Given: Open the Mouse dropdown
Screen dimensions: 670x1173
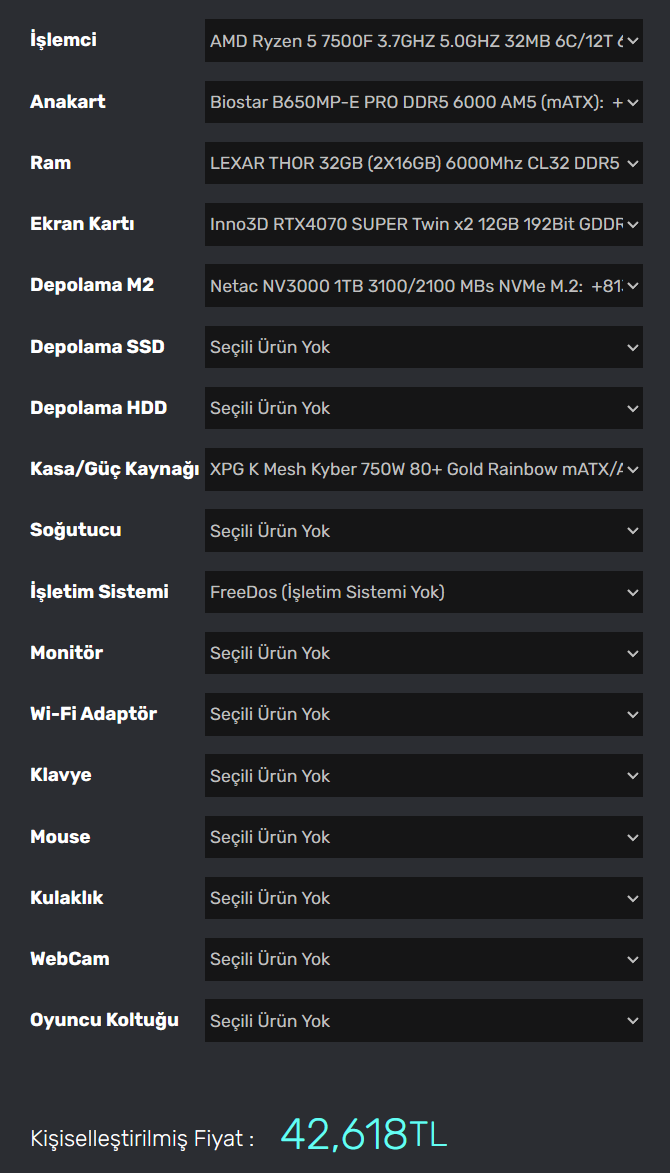Looking at the screenshot, I should pos(423,837).
